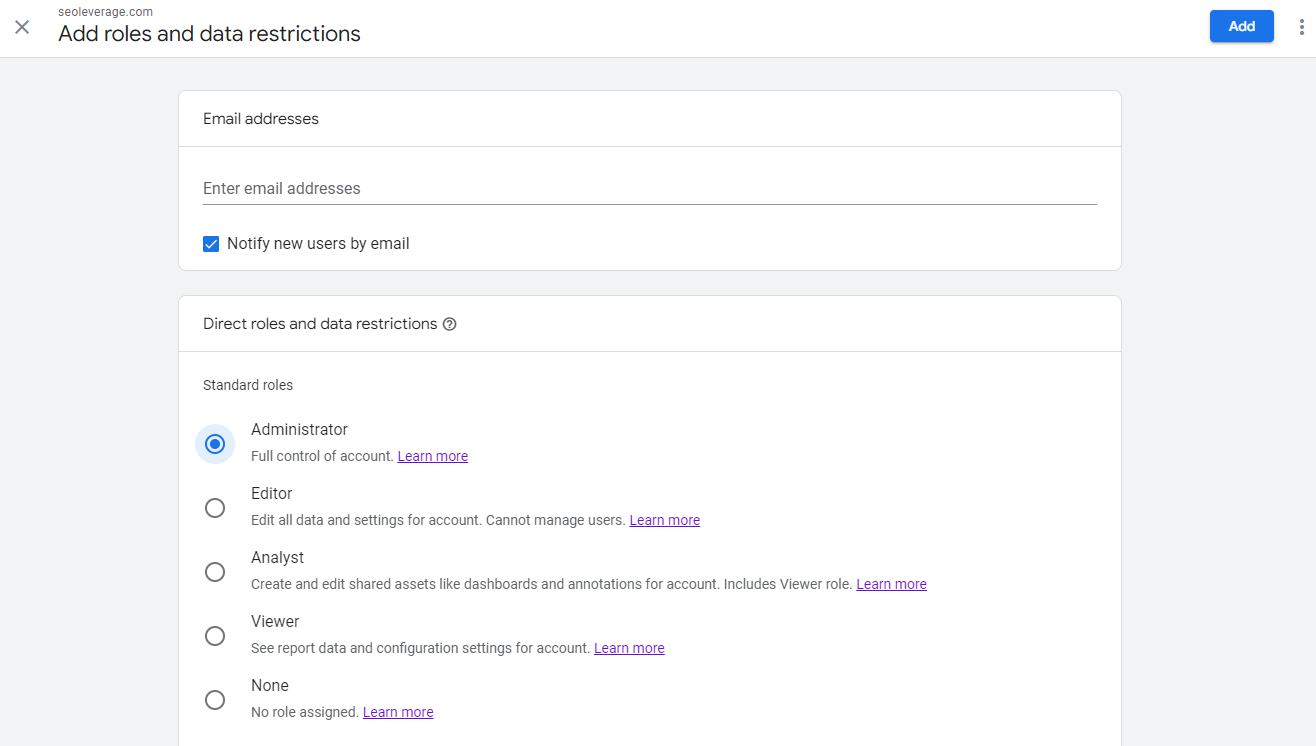The height and width of the screenshot is (746, 1316).
Task: Click the Direct roles and data restrictions heading
Action: click(x=320, y=324)
